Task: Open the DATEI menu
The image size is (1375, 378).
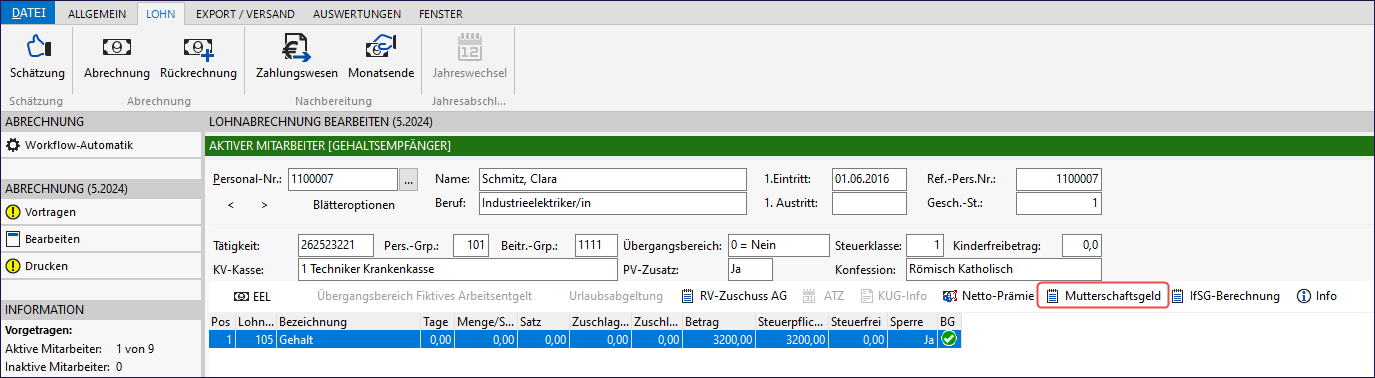Action: [28, 14]
